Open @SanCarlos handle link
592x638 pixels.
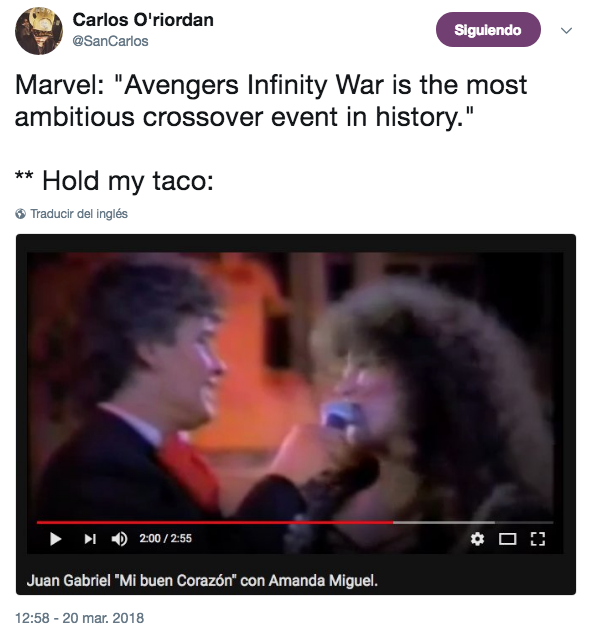110,41
